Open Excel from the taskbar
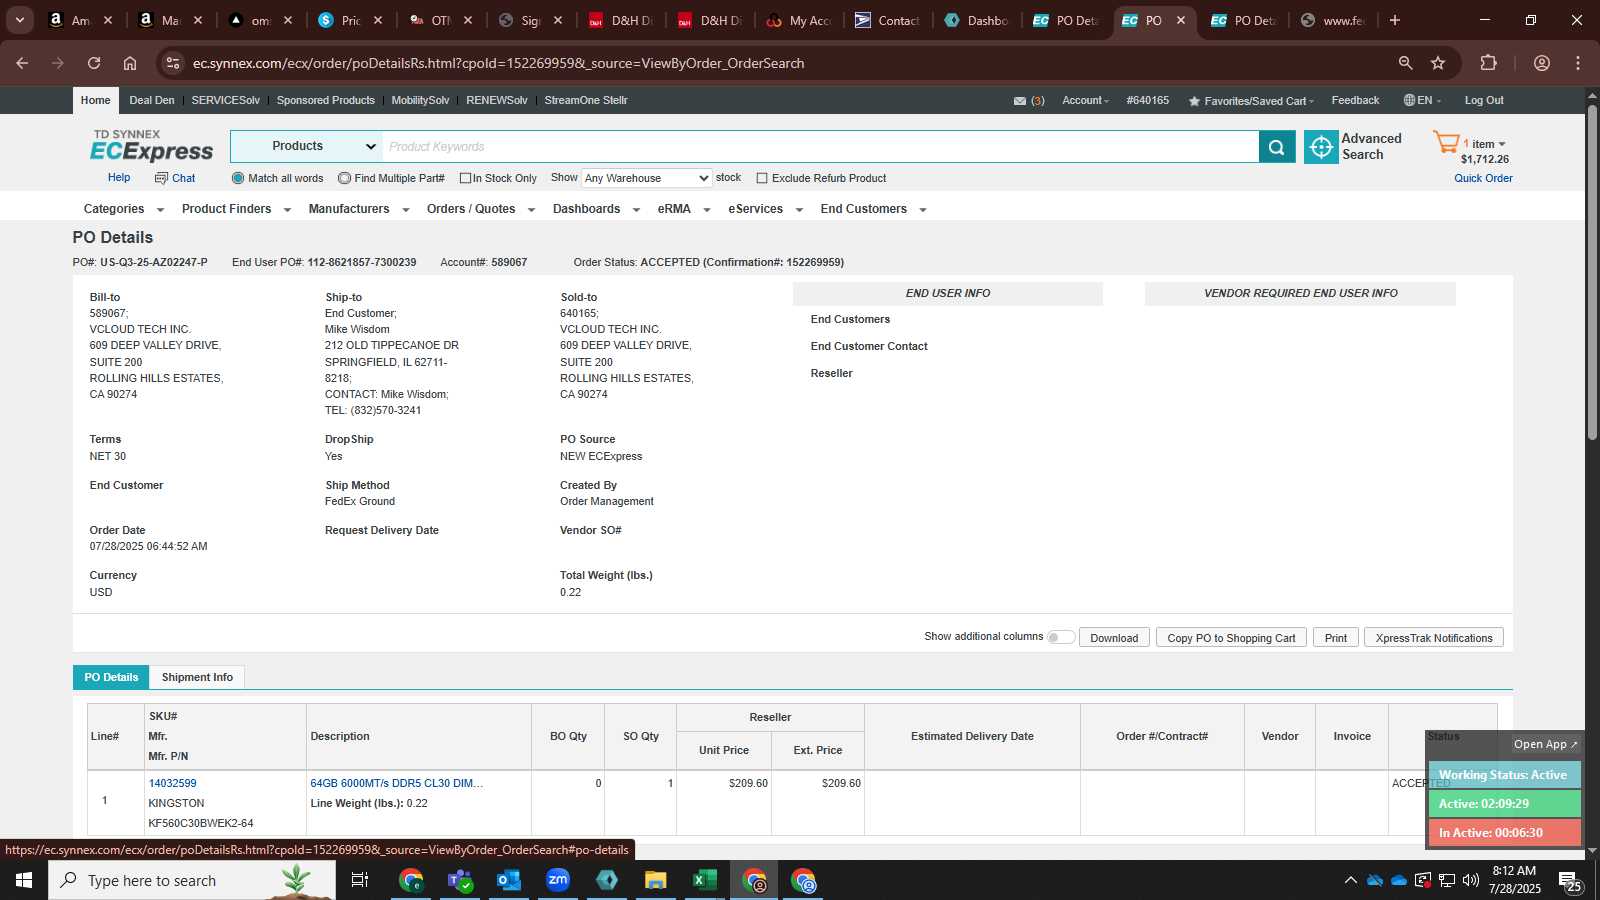The height and width of the screenshot is (900, 1600). coord(704,880)
